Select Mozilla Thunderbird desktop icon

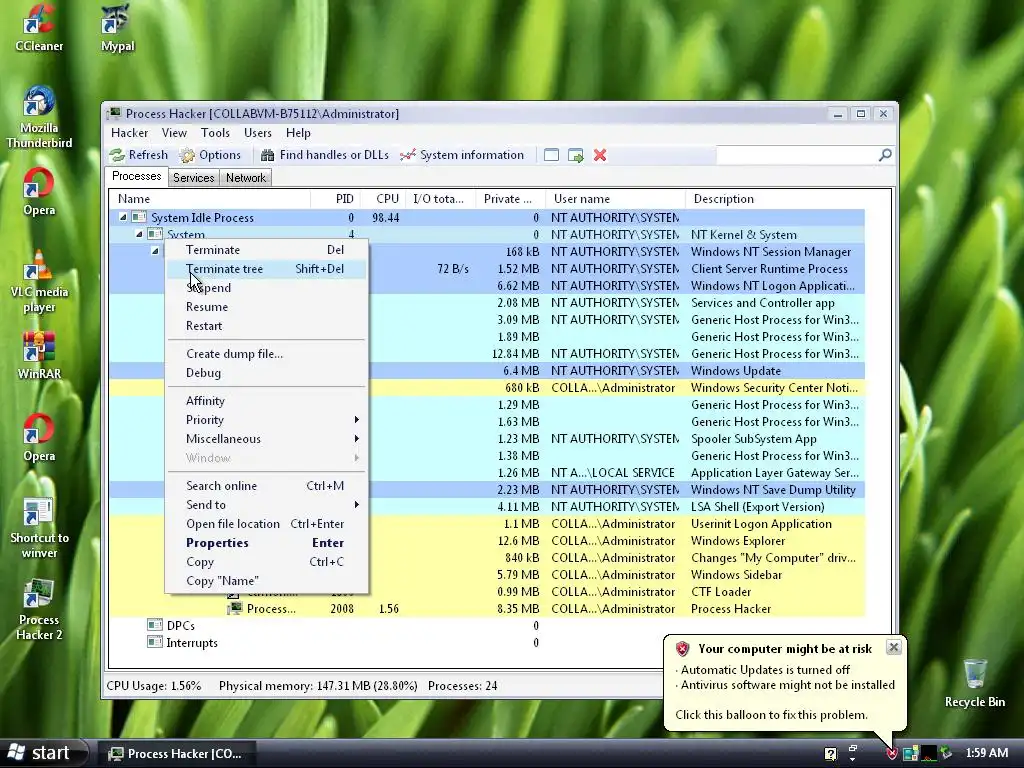click(39, 118)
